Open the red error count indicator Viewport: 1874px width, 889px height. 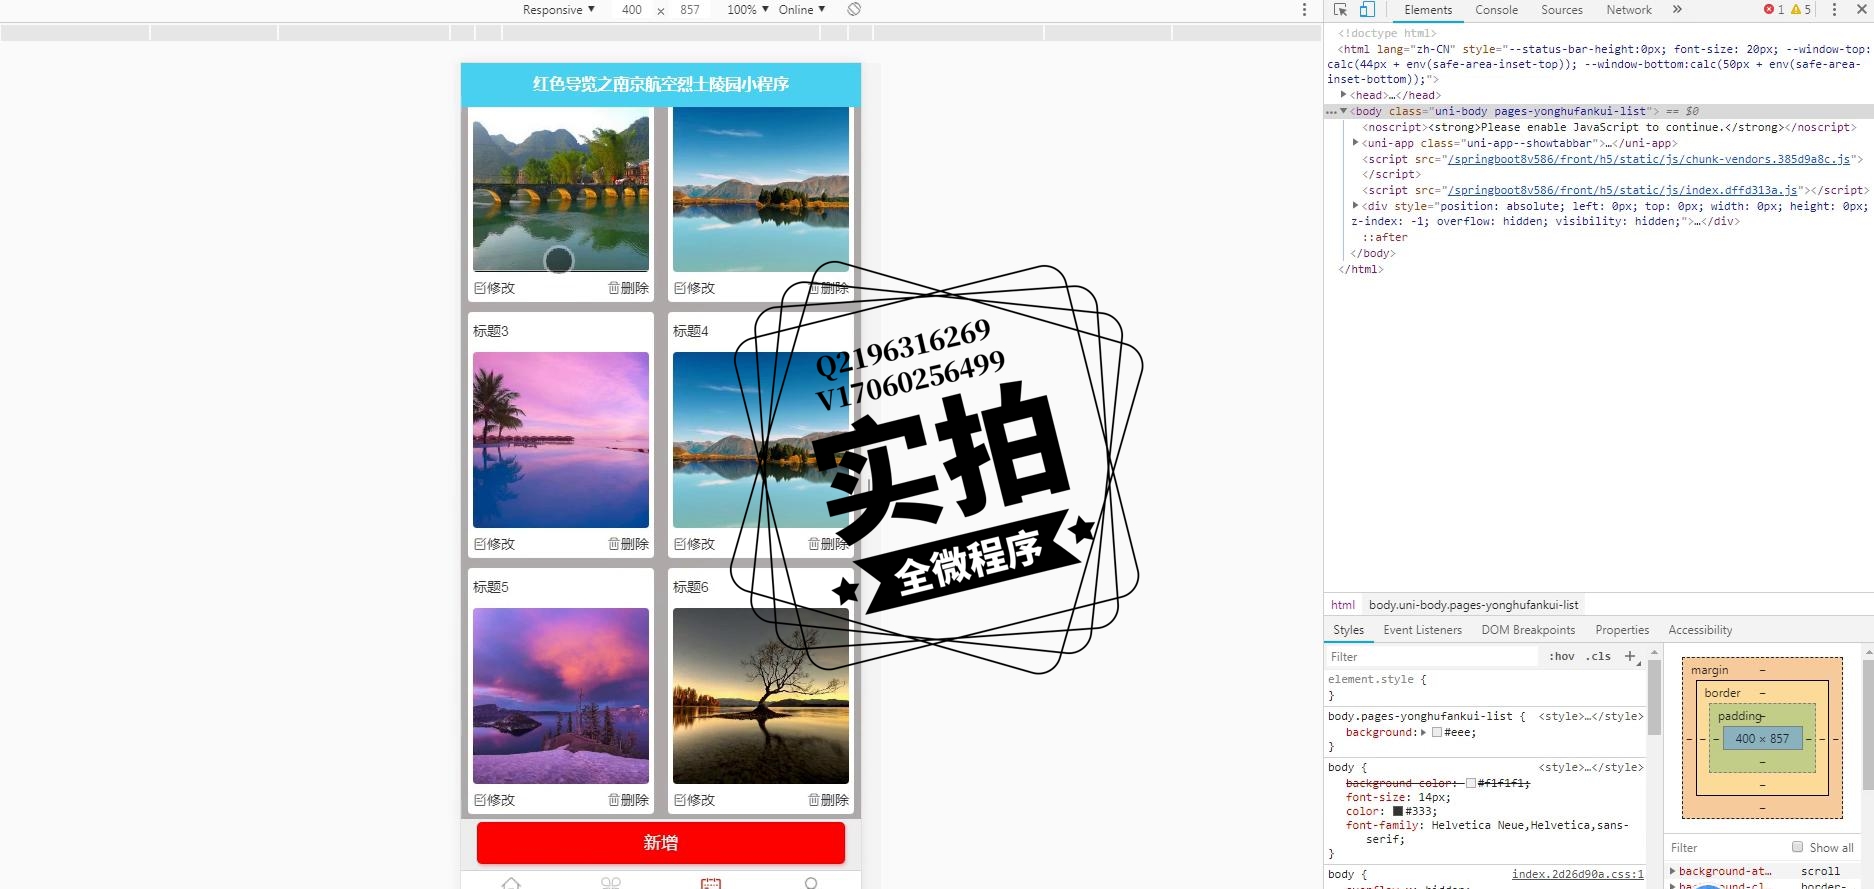click(1774, 10)
